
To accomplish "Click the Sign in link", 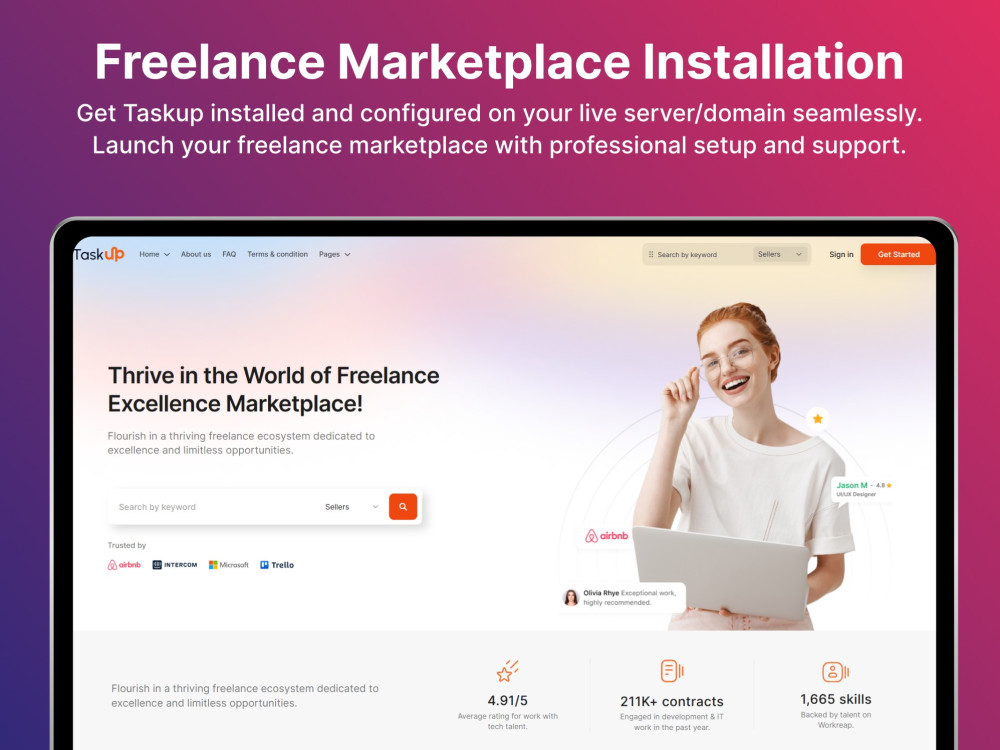I will pyautogui.click(x=841, y=254).
